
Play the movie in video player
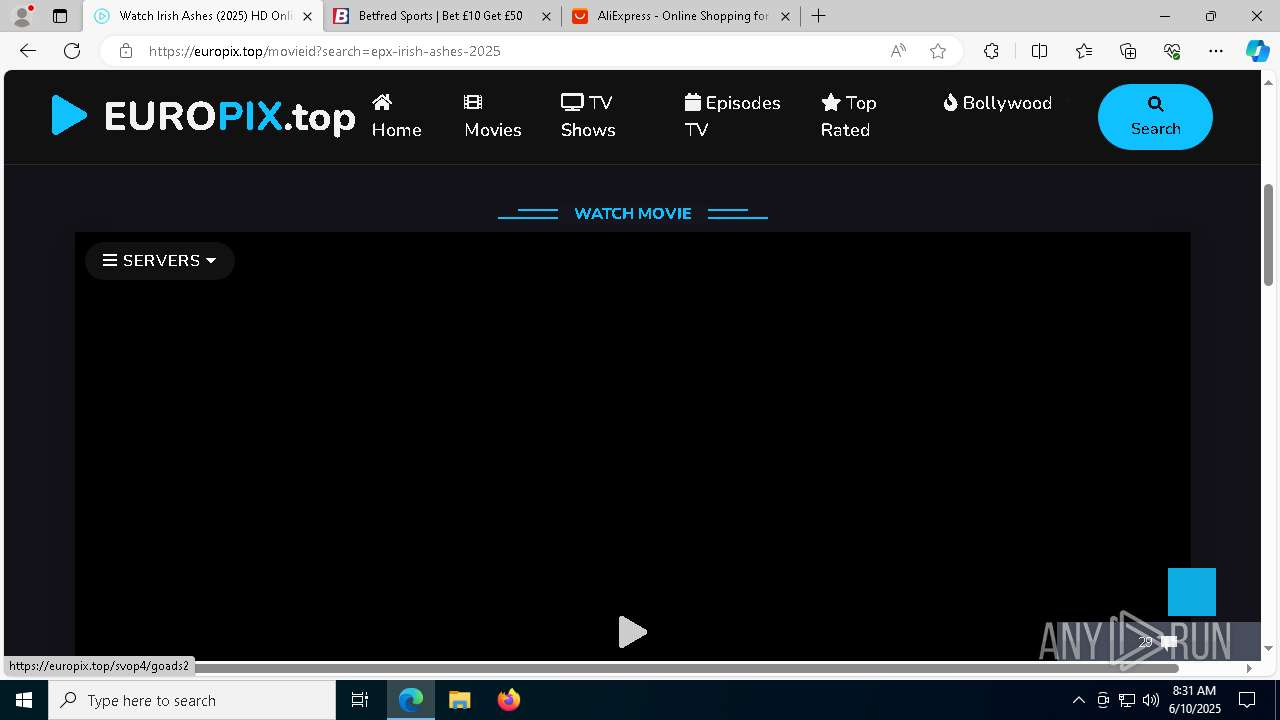point(632,632)
